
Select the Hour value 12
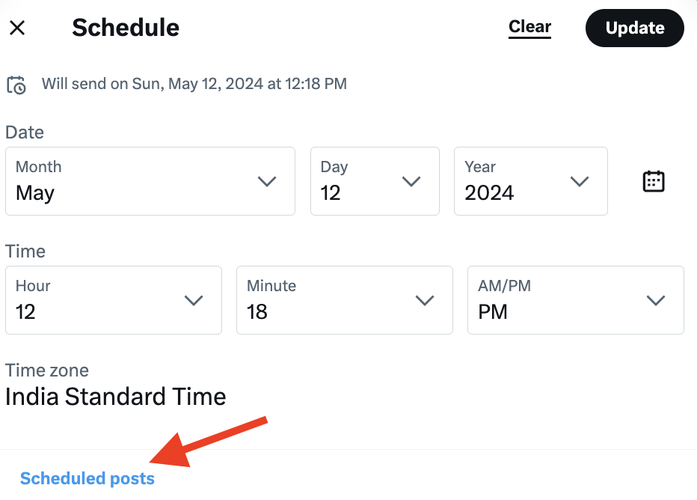tap(113, 300)
